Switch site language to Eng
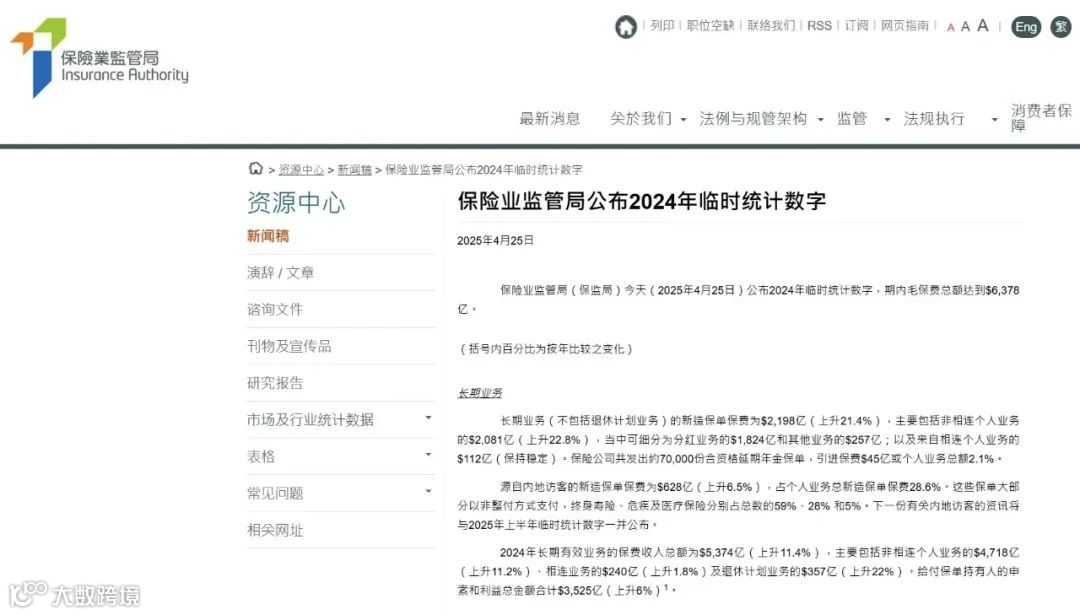 point(1025,27)
